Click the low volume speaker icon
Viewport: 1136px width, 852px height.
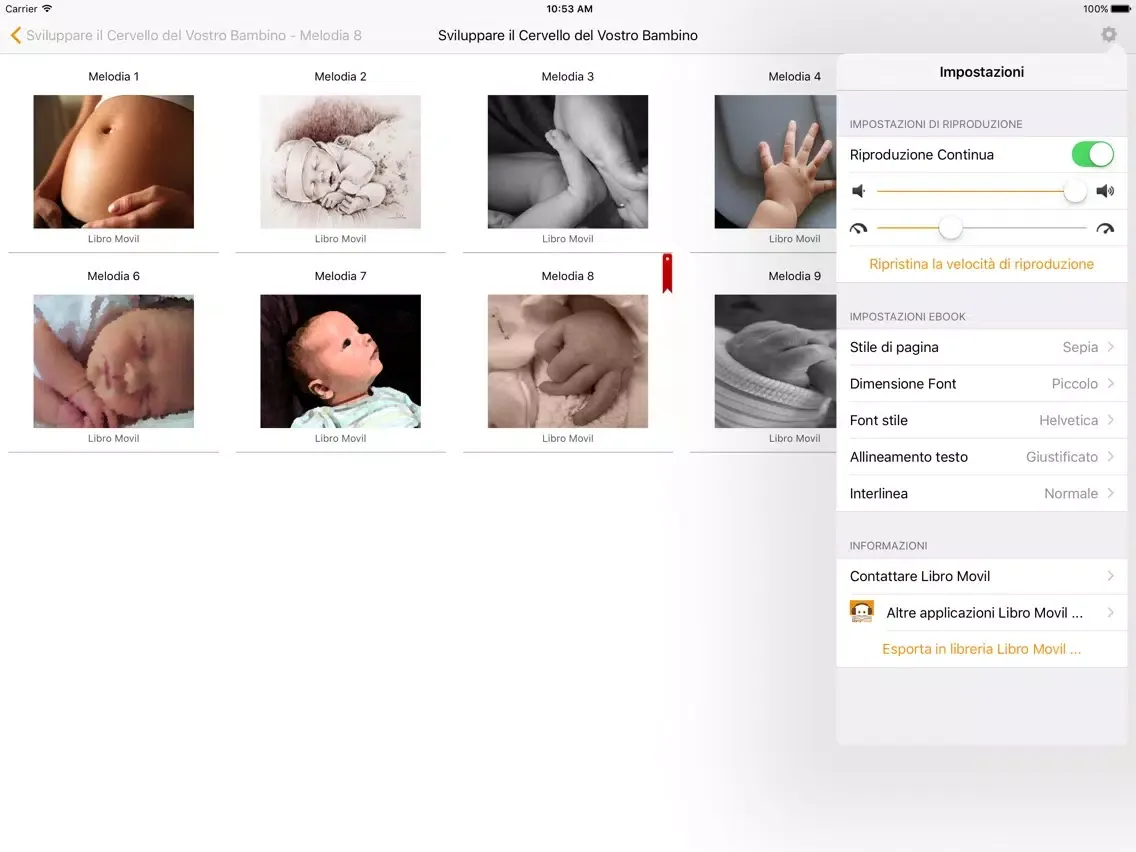pos(859,191)
